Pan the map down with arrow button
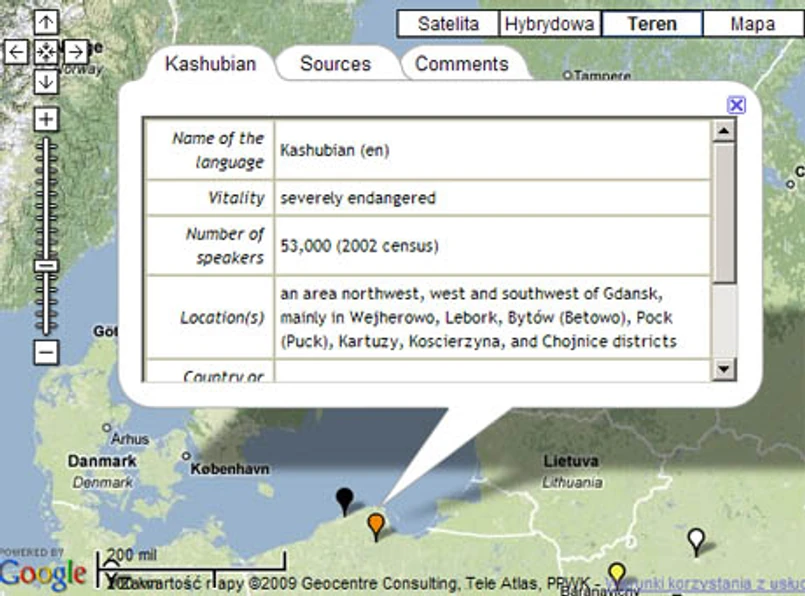805x596 pixels. 46,82
